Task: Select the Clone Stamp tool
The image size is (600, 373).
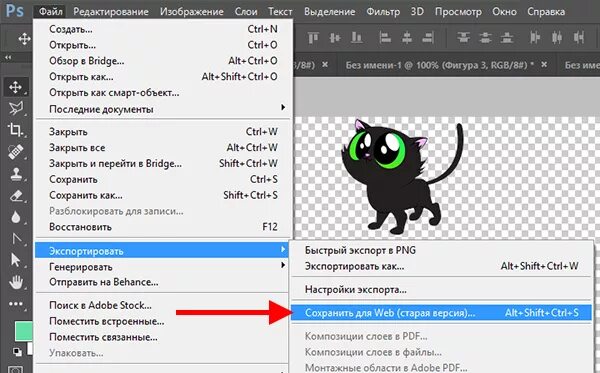Action: [x=16, y=174]
